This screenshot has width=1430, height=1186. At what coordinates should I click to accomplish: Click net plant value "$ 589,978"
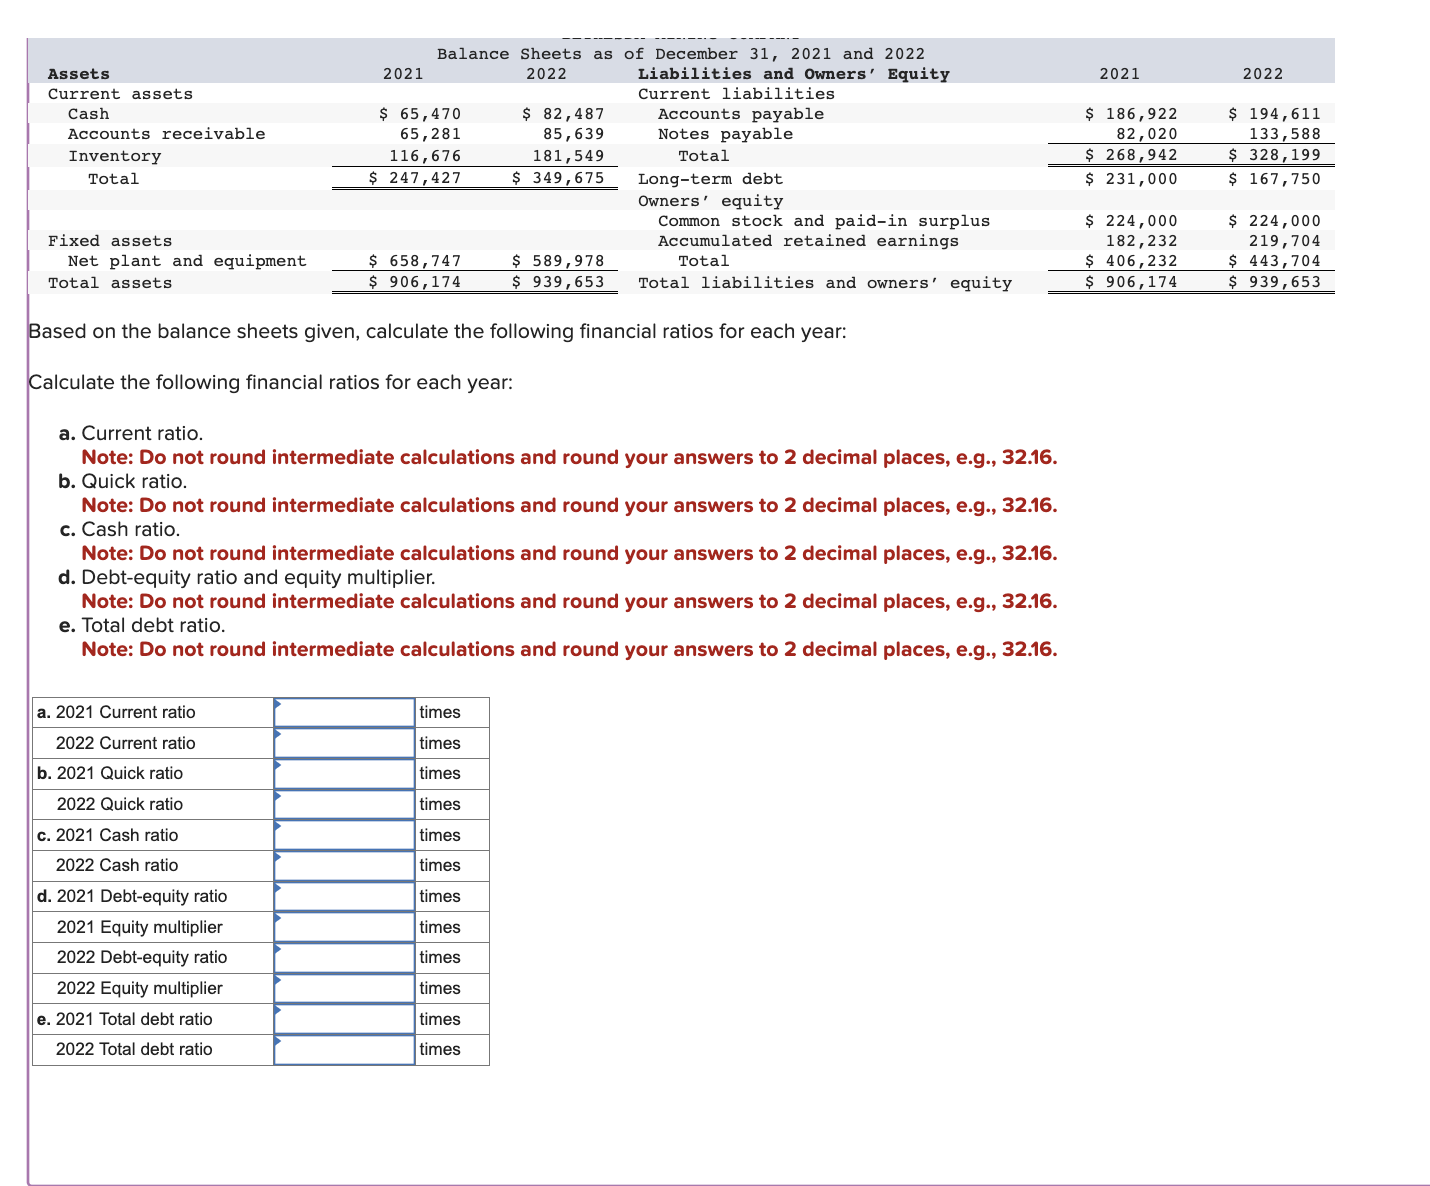558,261
